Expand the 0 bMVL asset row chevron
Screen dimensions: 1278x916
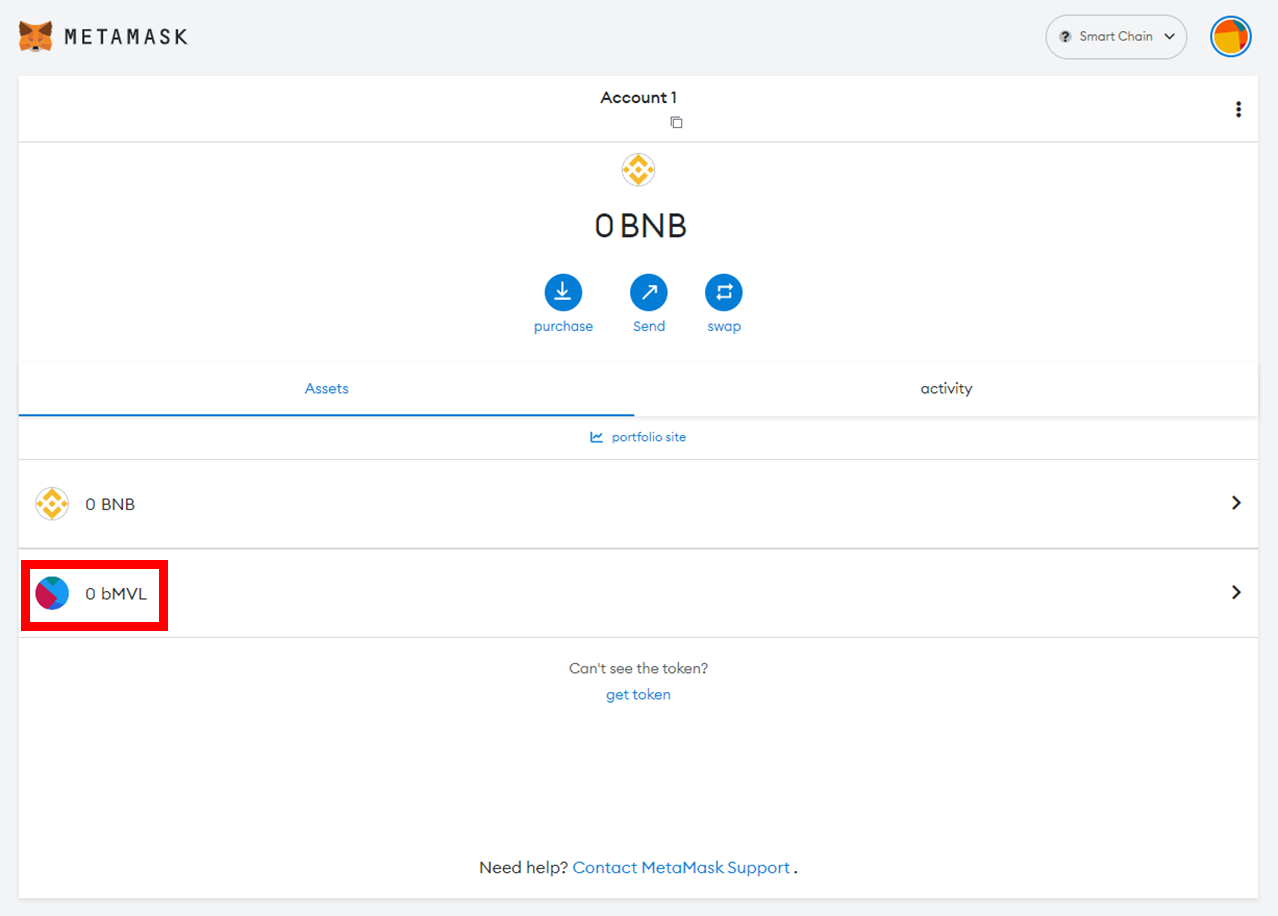(x=1236, y=592)
